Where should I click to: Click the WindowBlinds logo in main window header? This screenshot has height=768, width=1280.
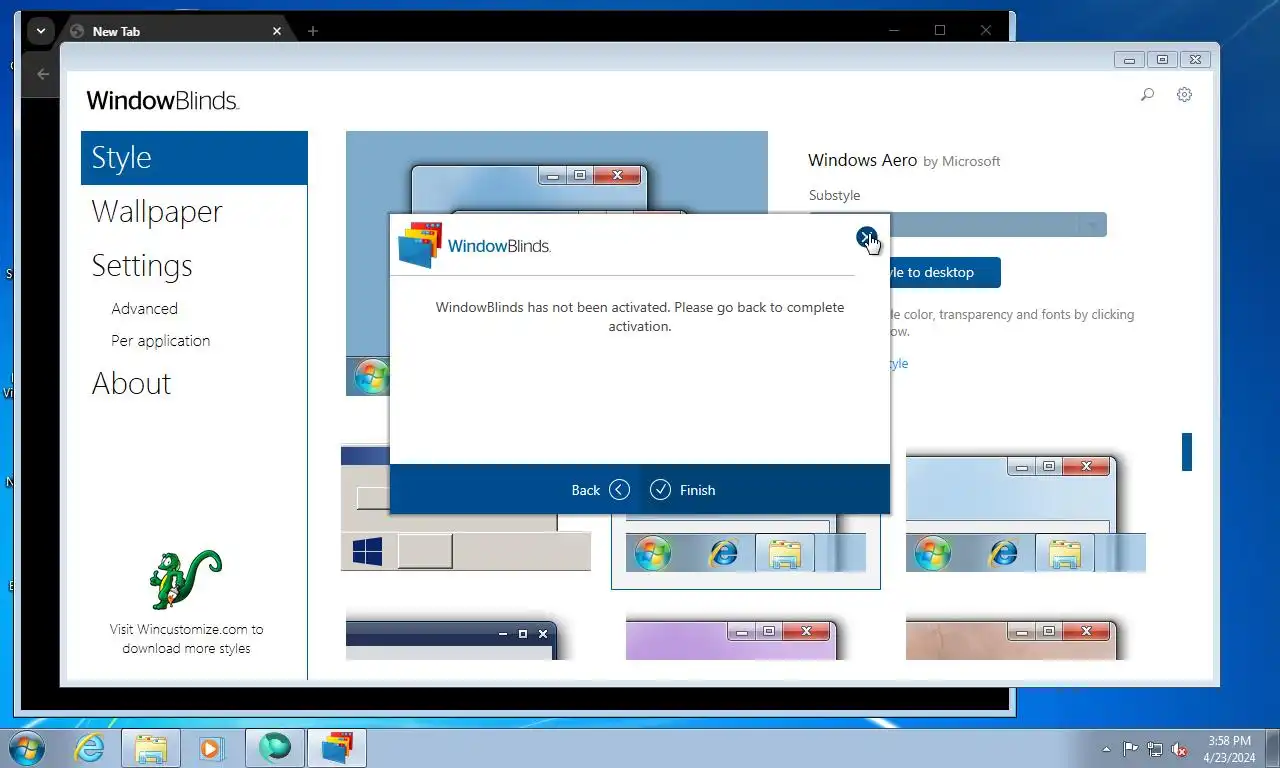tap(163, 101)
